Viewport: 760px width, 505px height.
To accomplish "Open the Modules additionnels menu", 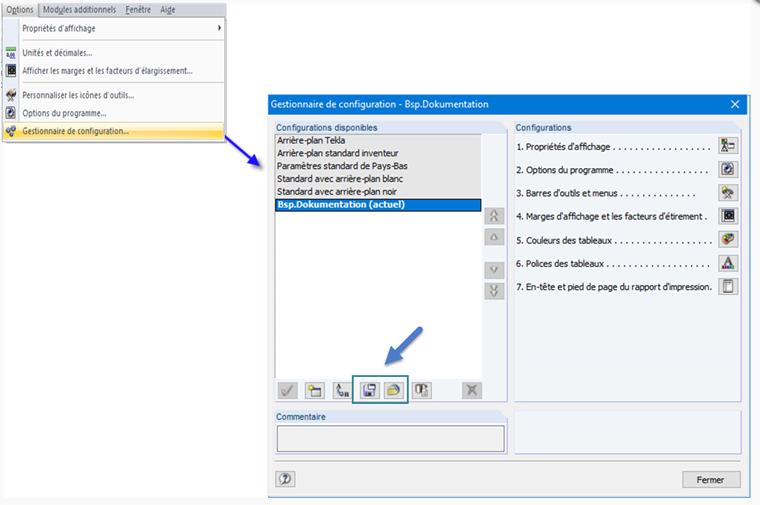I will point(79,10).
